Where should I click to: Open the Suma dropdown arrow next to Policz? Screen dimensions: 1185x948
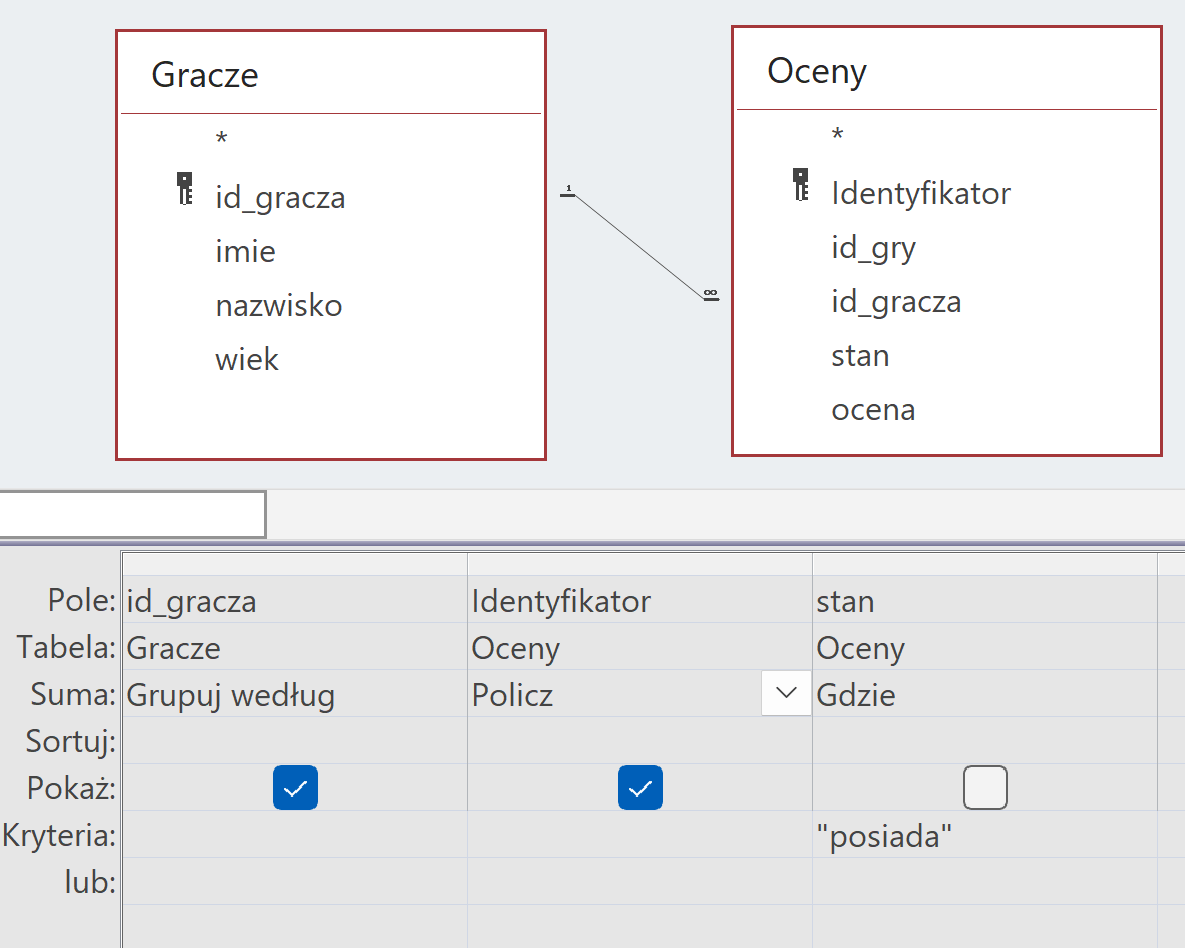[x=786, y=693]
